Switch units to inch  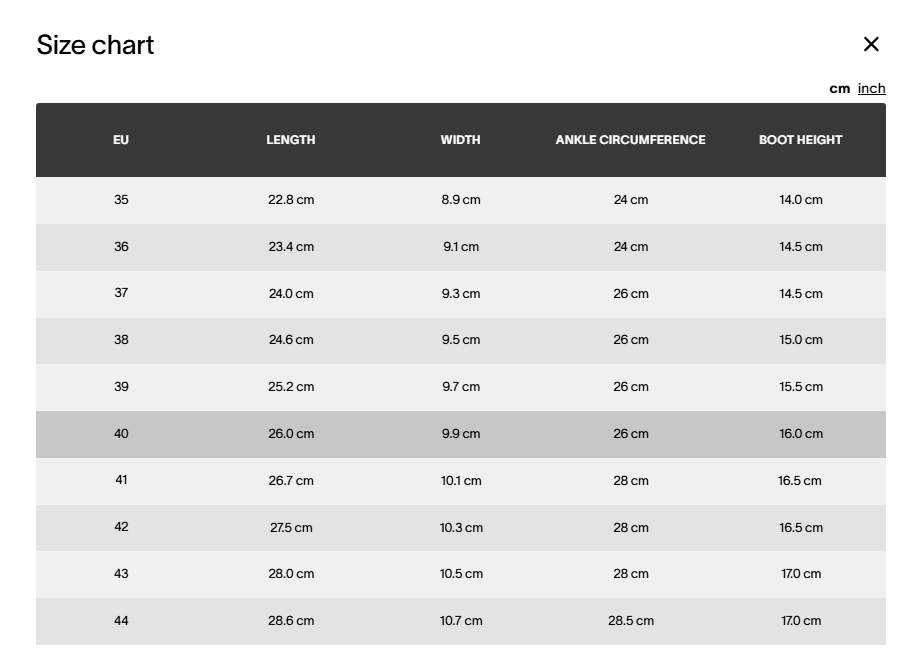(871, 88)
